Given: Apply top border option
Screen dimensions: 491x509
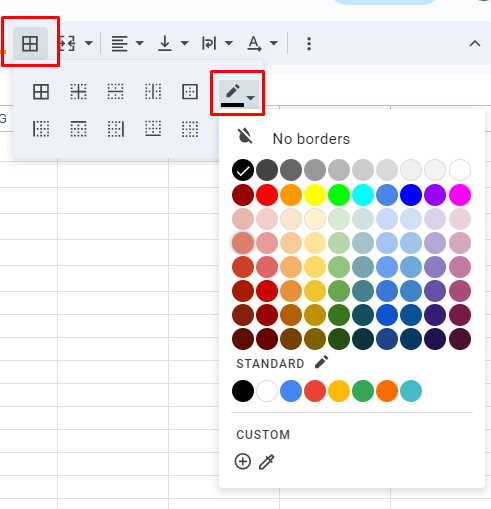Looking at the screenshot, I should (79, 129).
